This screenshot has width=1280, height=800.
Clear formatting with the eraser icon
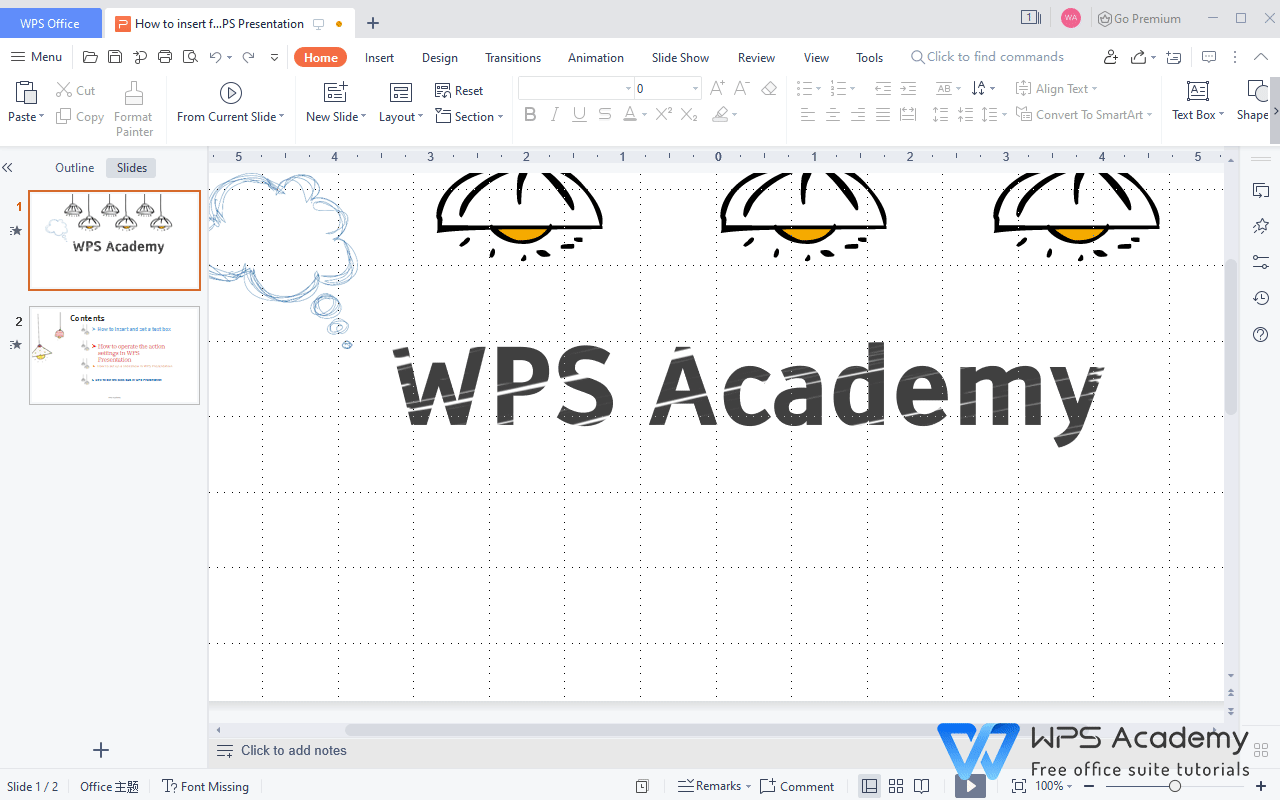[769, 89]
